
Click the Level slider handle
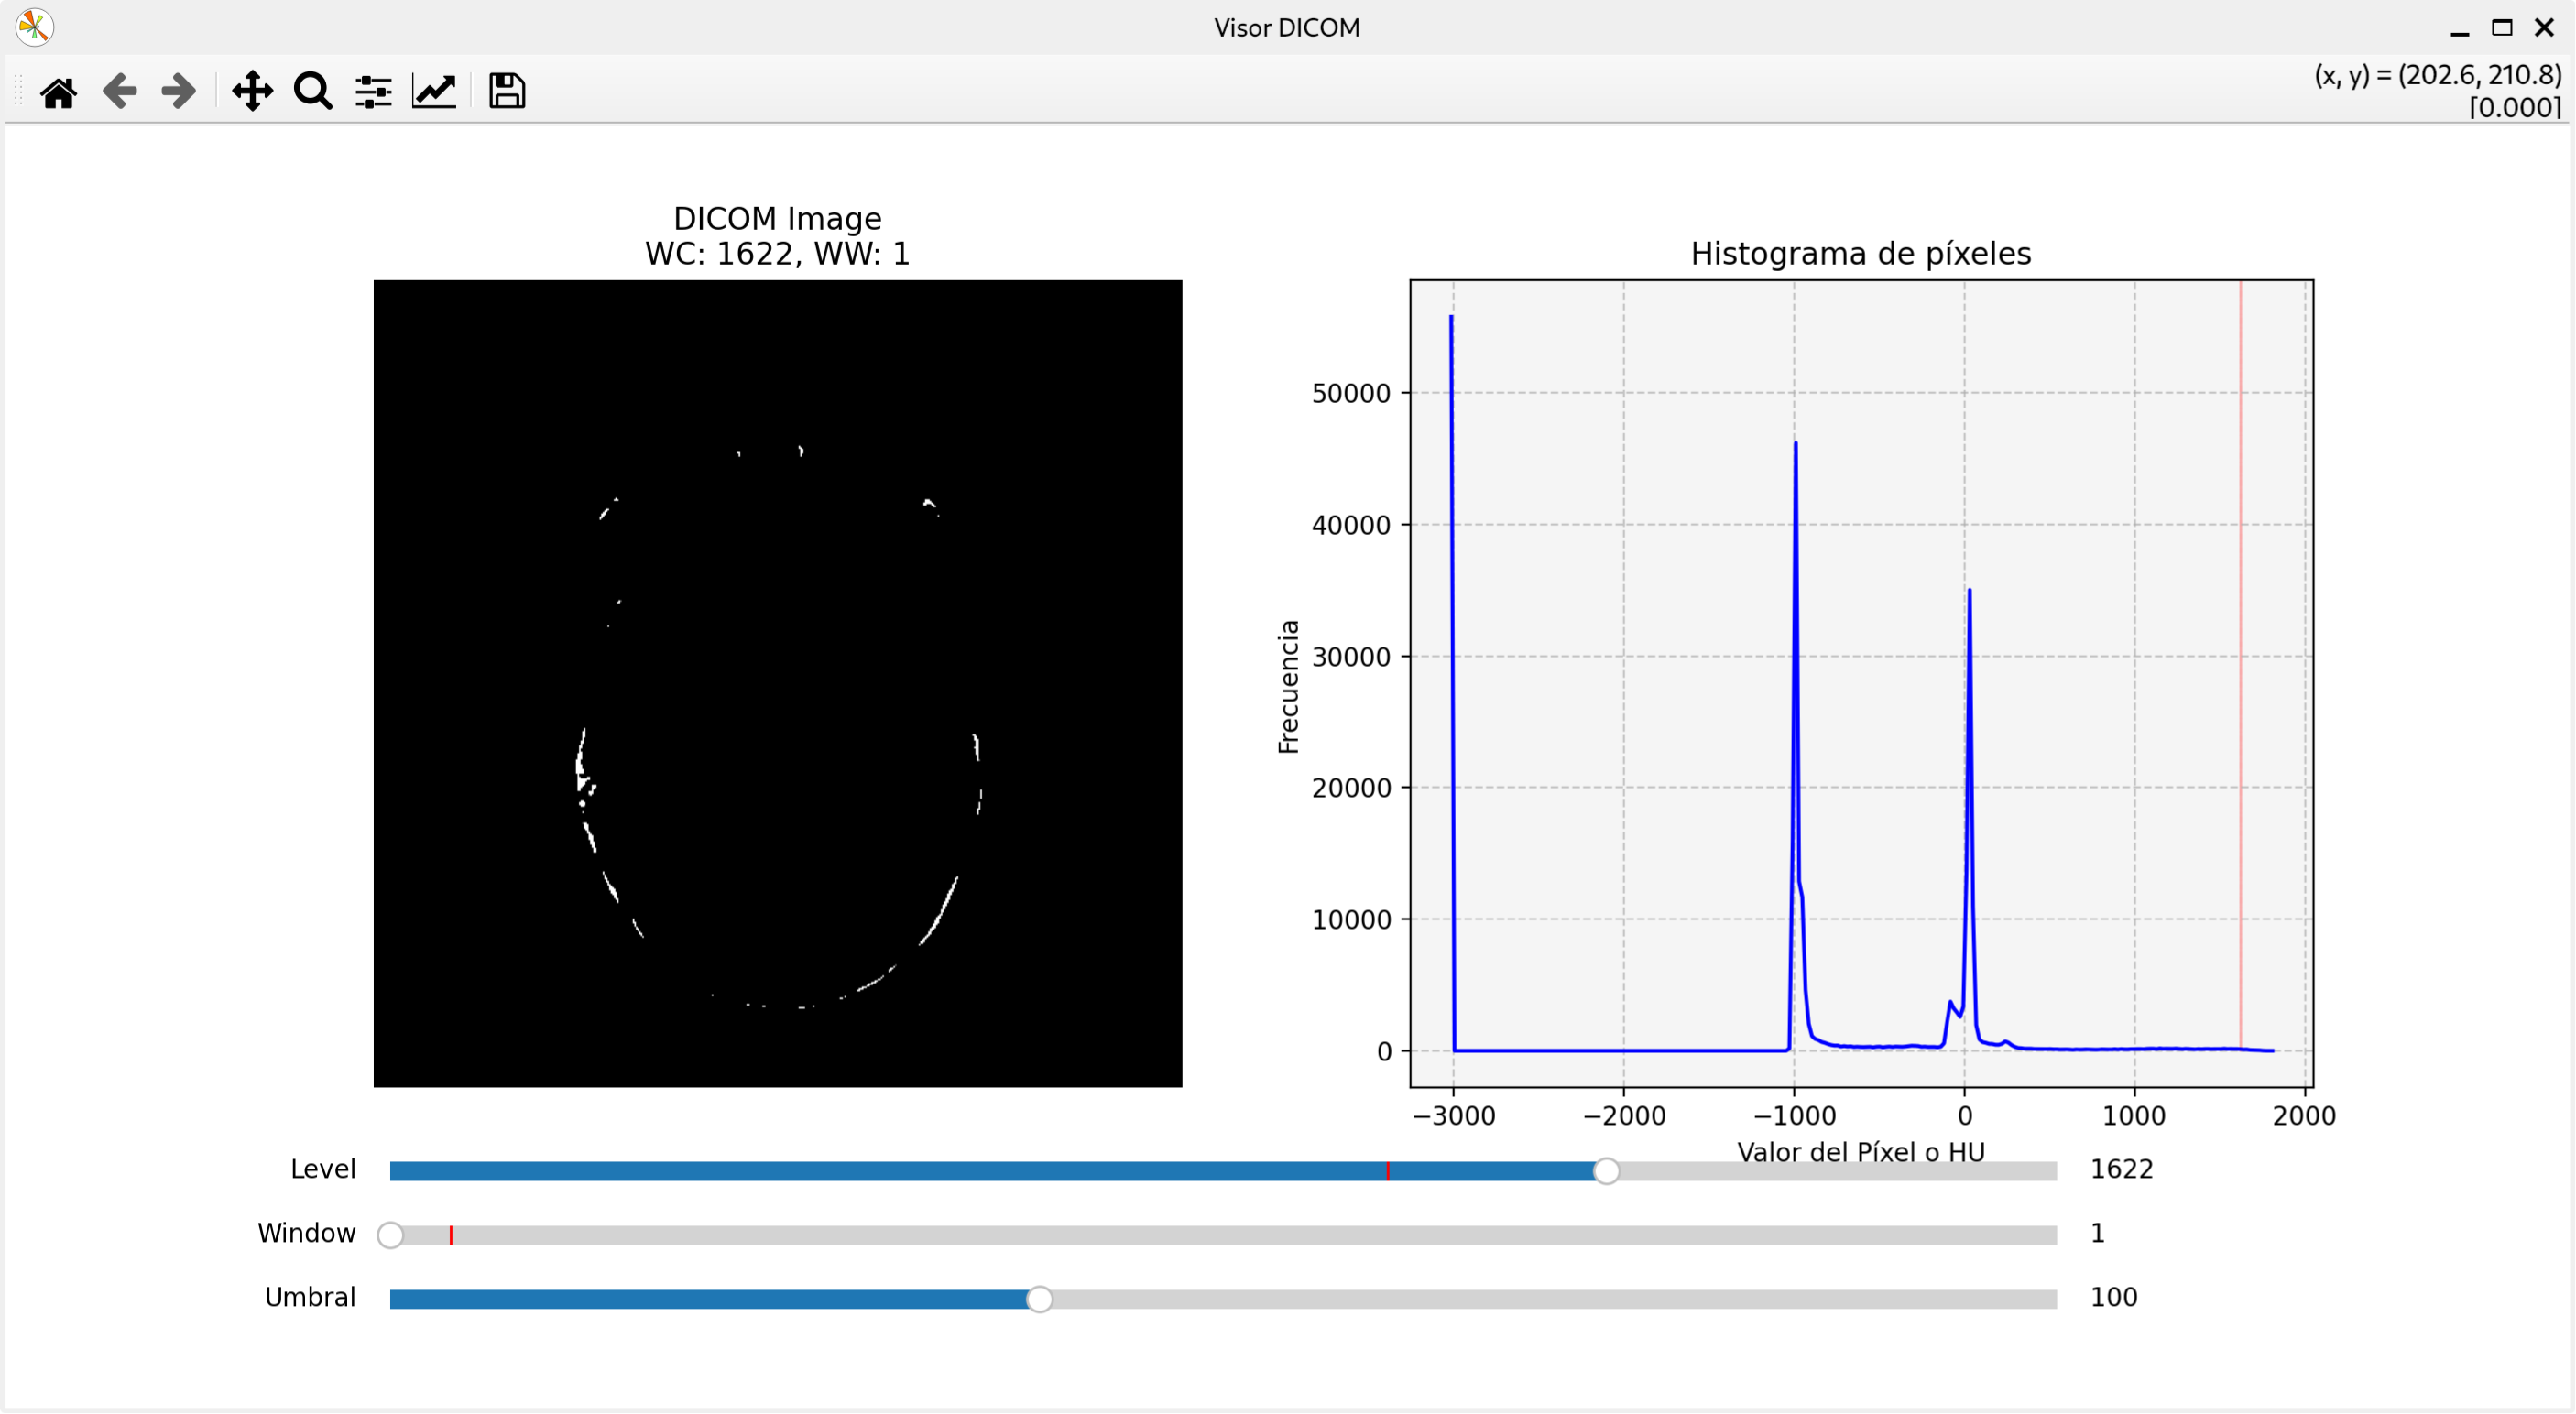click(x=1606, y=1171)
